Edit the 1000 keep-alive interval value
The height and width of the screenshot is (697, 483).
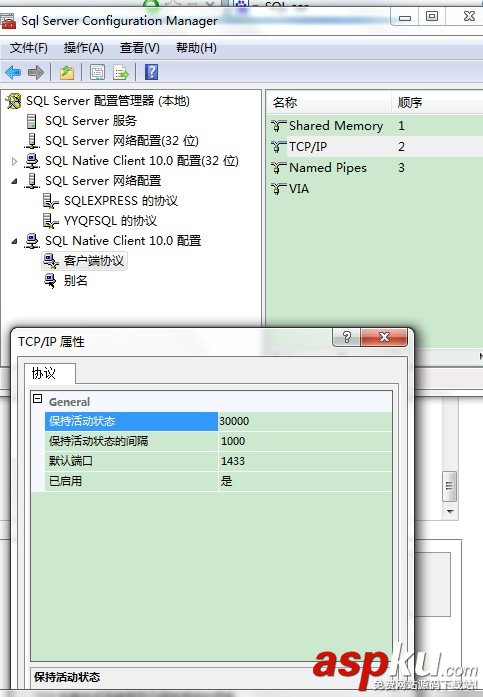point(305,441)
